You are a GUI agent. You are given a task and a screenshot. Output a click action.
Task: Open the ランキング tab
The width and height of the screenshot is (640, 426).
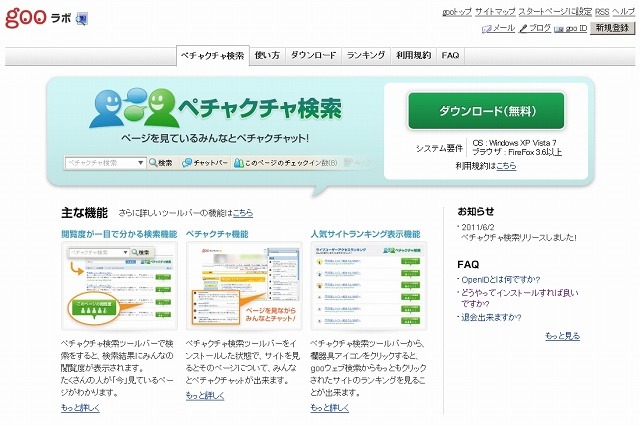366,55
